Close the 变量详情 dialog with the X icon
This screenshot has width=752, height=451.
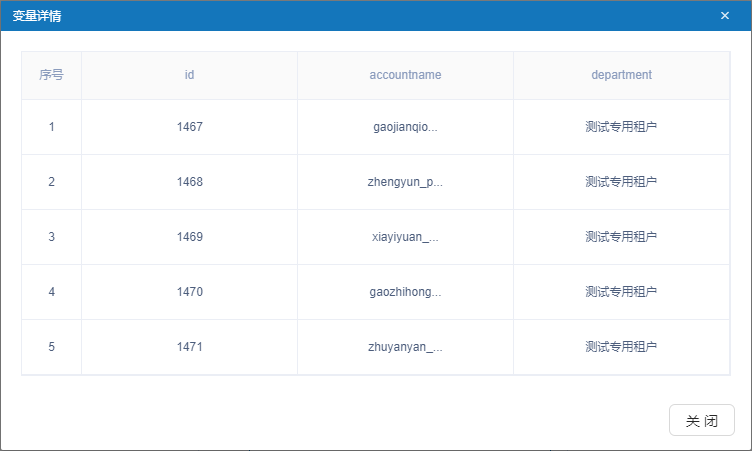(725, 16)
